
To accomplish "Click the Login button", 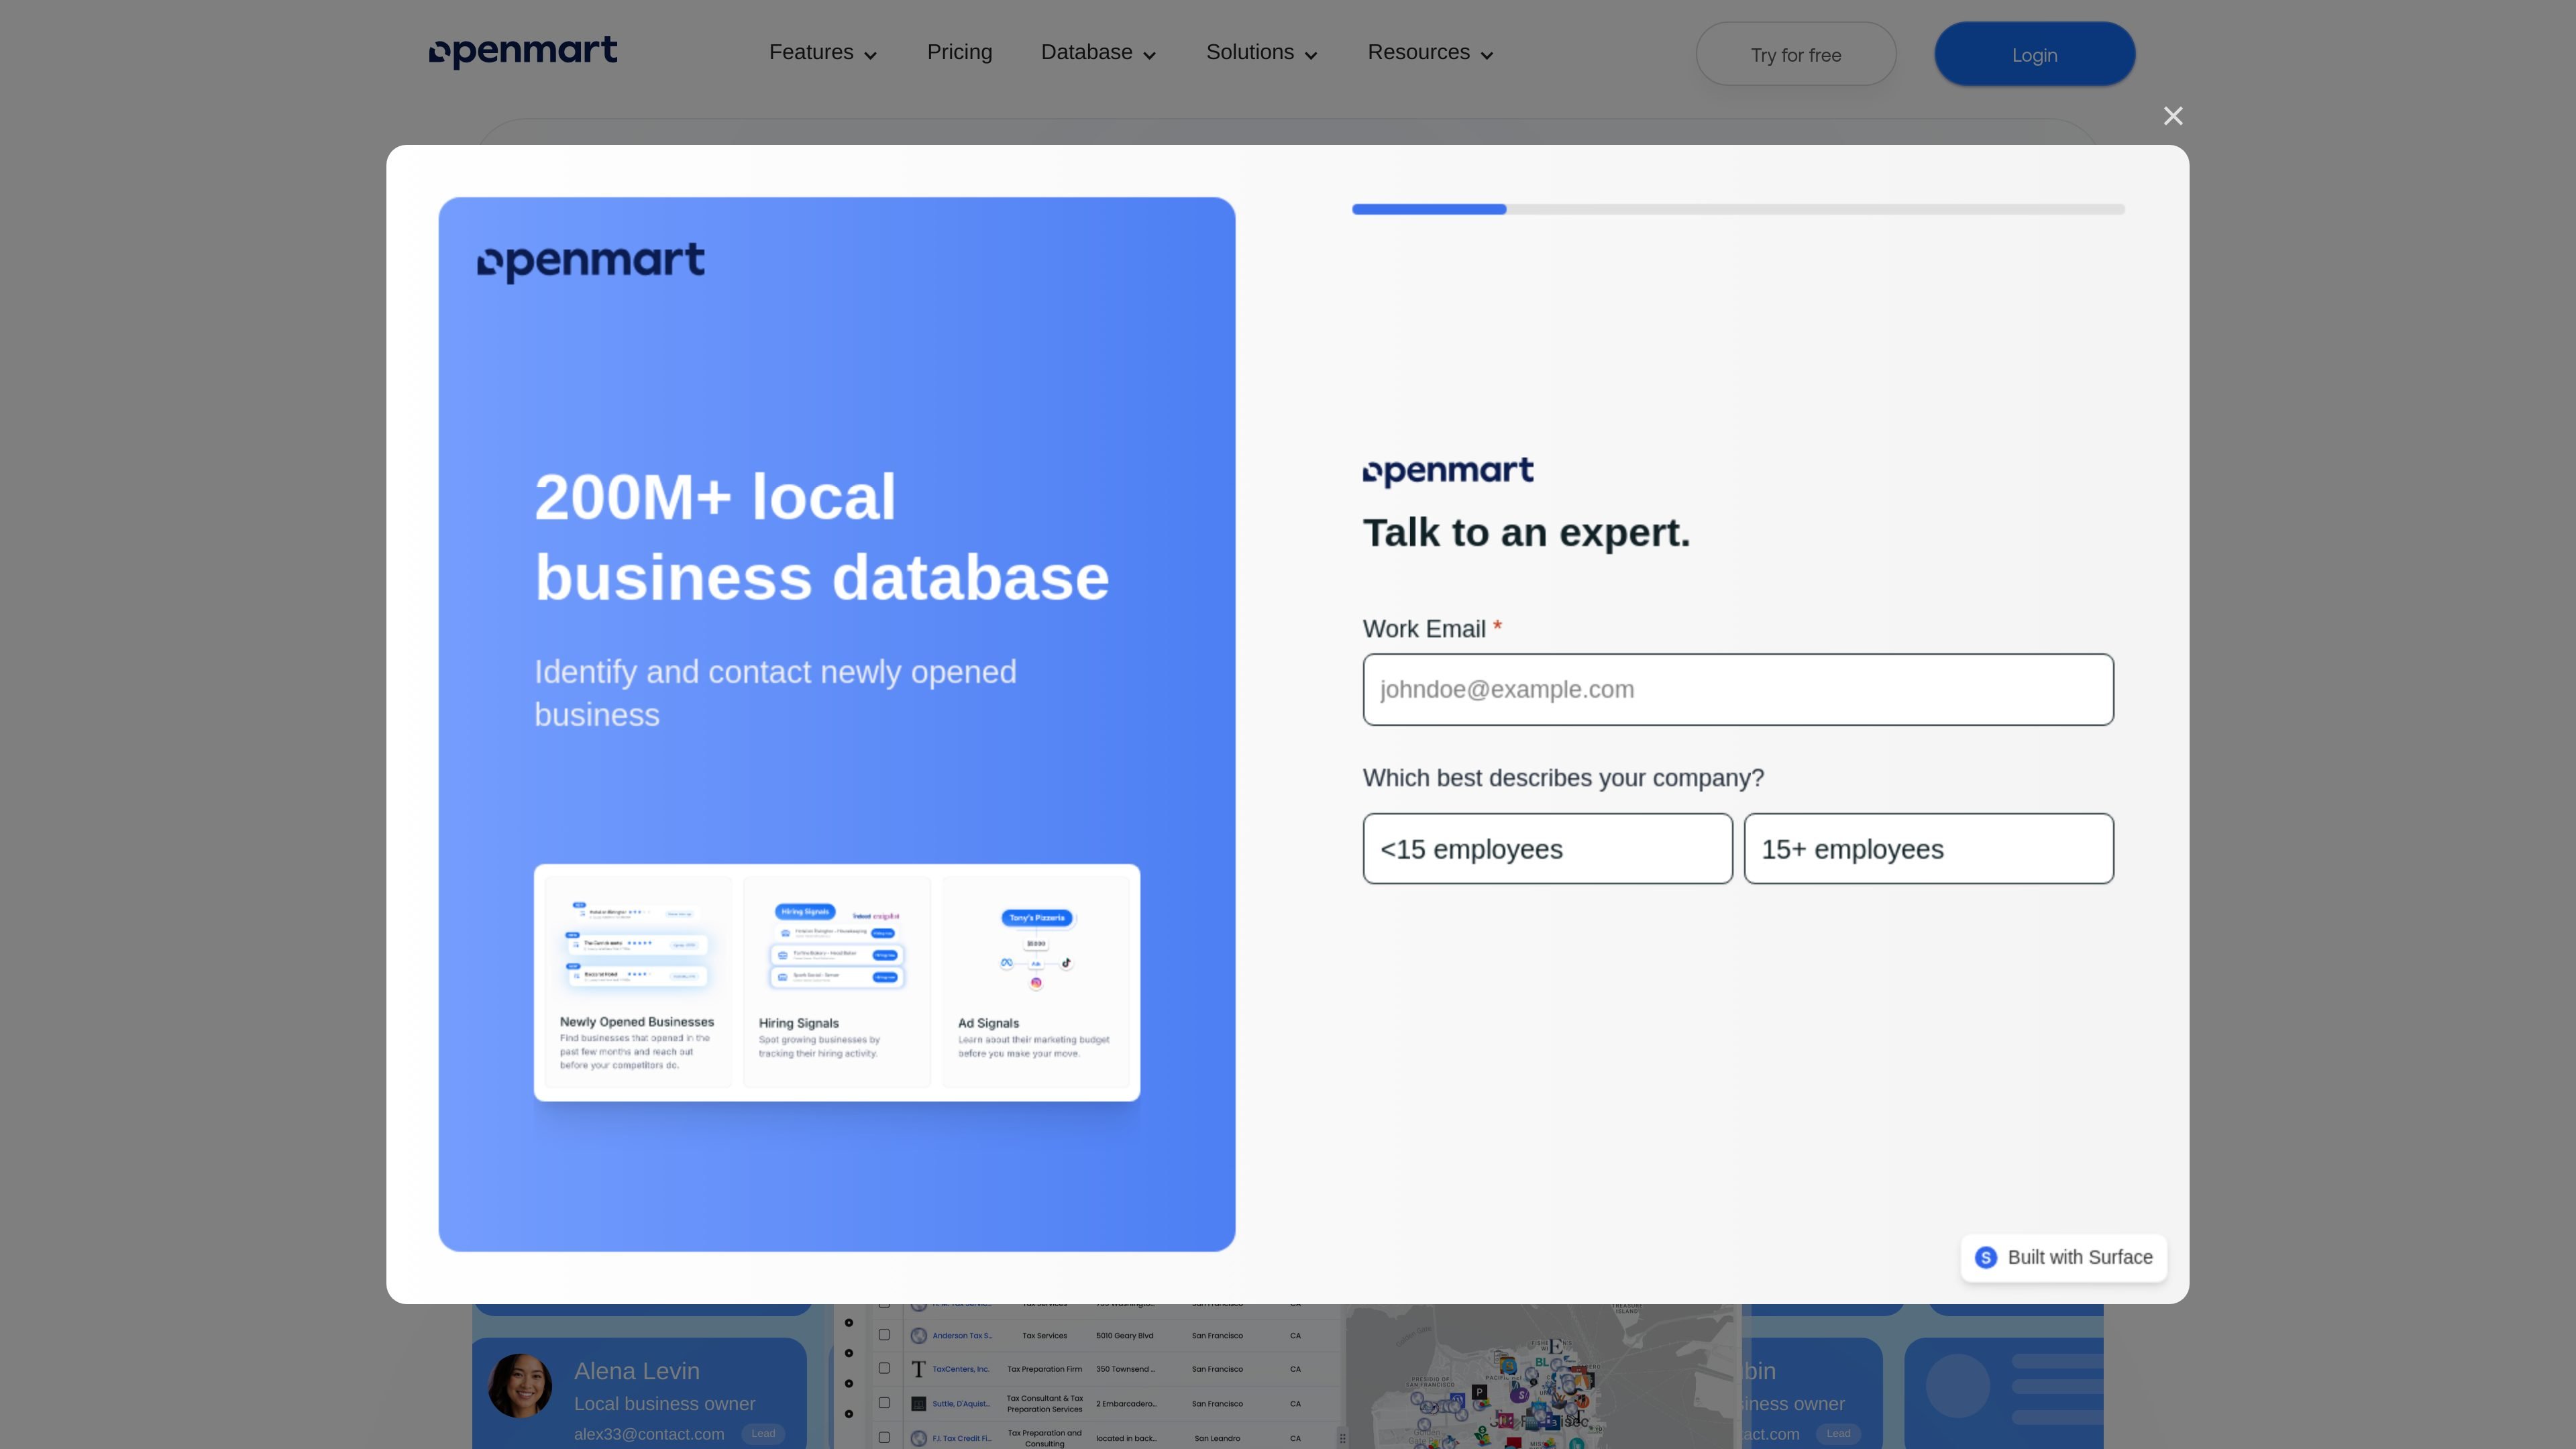I will pyautogui.click(x=2034, y=54).
